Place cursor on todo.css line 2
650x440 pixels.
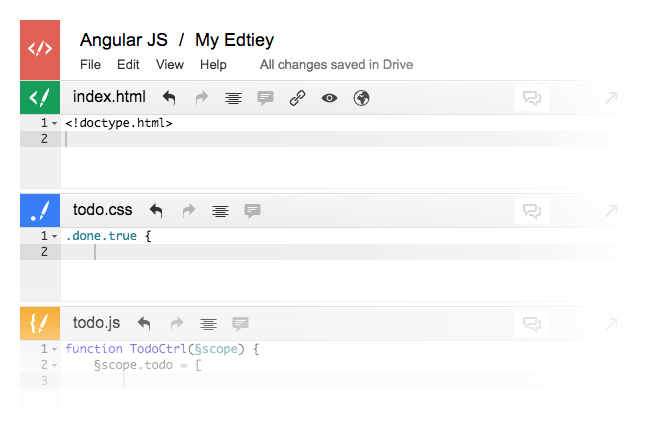coord(342,252)
